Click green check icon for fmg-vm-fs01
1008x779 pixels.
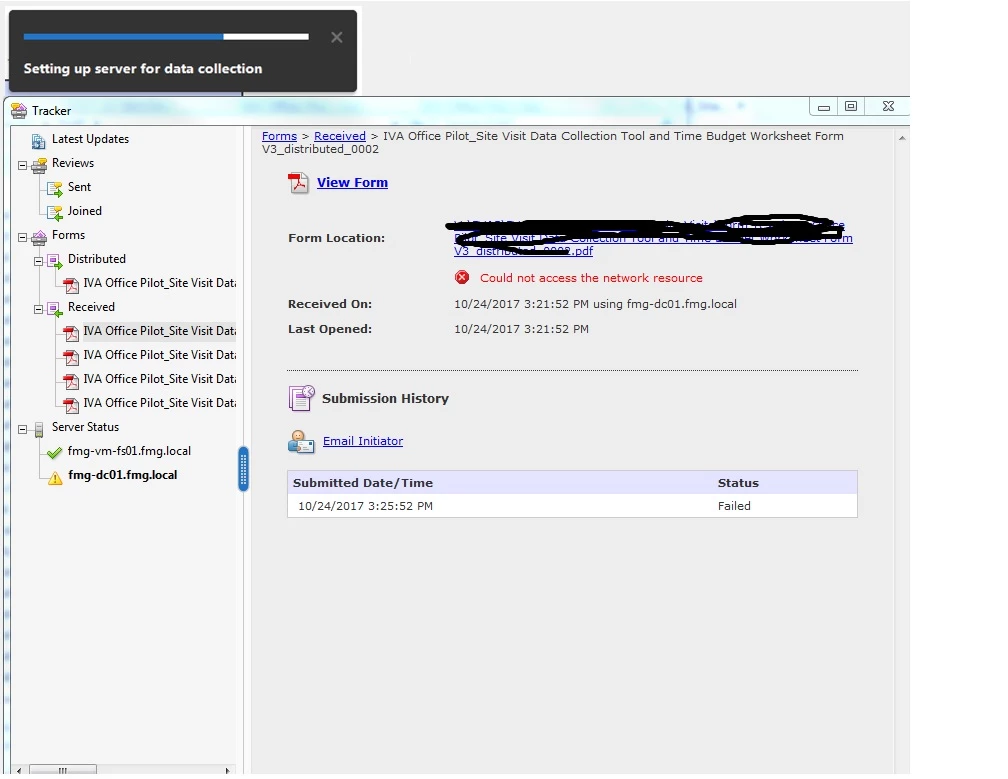click(55, 453)
